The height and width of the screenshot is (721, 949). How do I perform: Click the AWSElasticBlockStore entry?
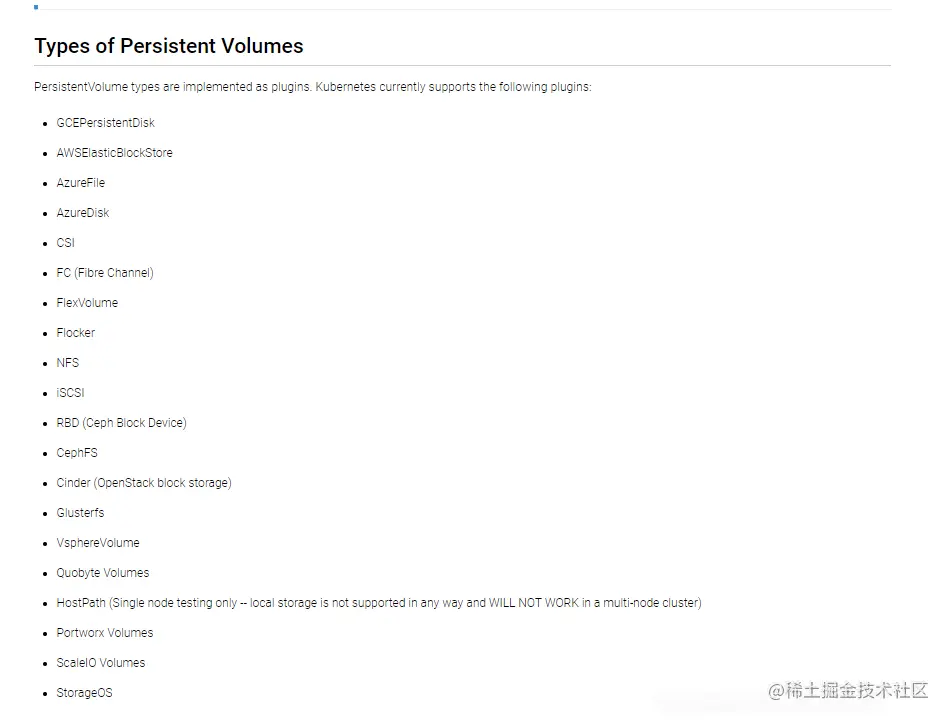[x=114, y=153]
